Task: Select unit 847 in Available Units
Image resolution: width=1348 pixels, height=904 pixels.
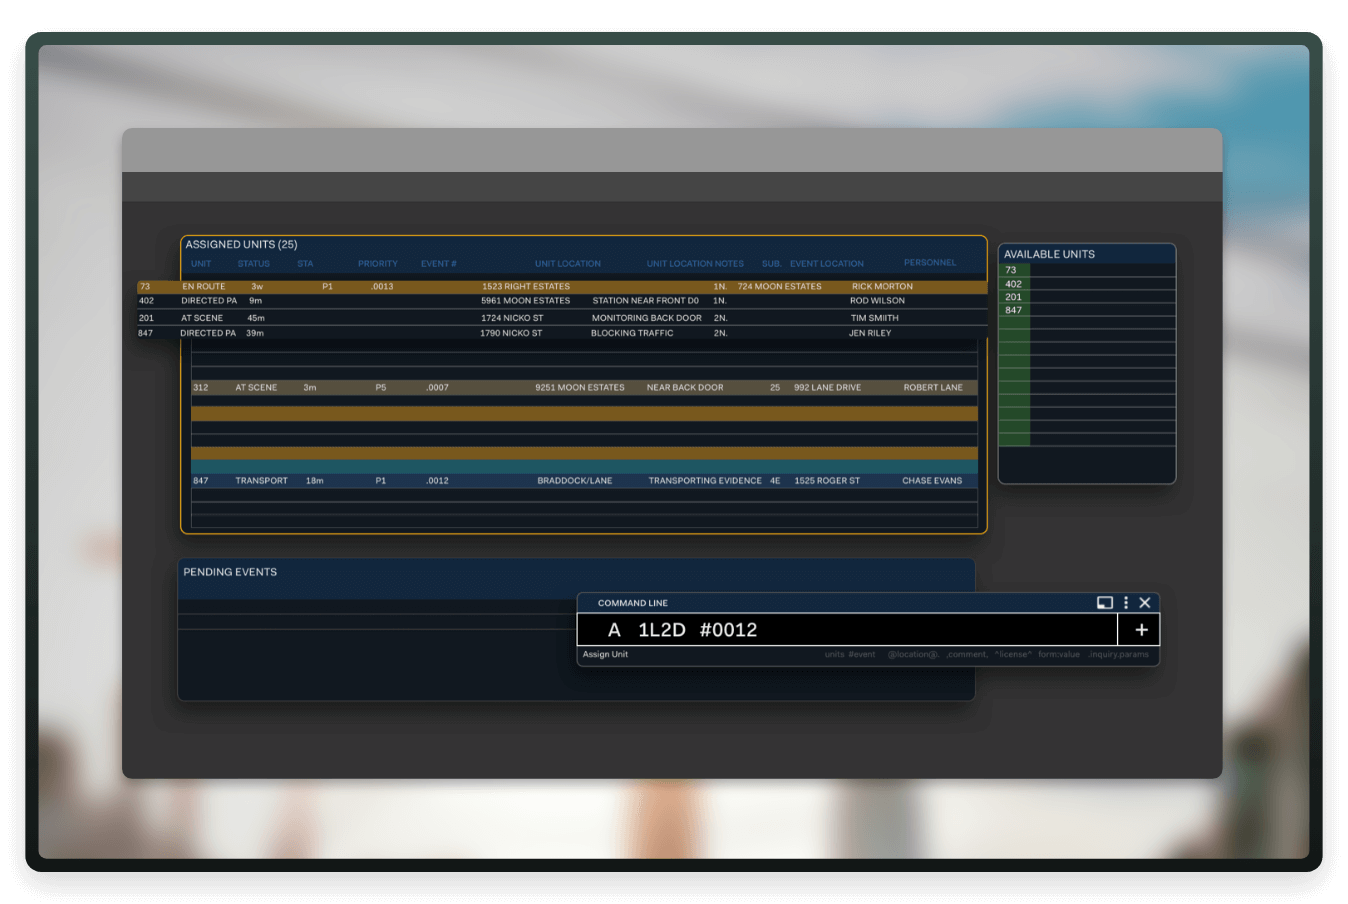Action: coord(1013,310)
